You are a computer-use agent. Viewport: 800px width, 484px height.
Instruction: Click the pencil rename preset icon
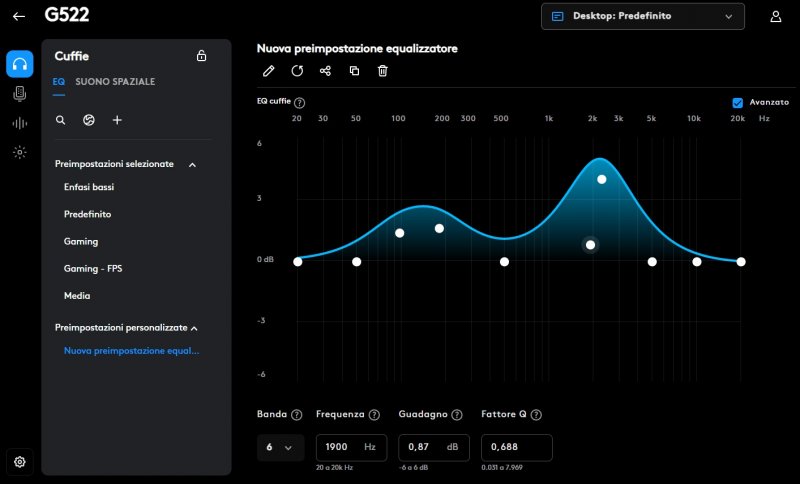268,71
